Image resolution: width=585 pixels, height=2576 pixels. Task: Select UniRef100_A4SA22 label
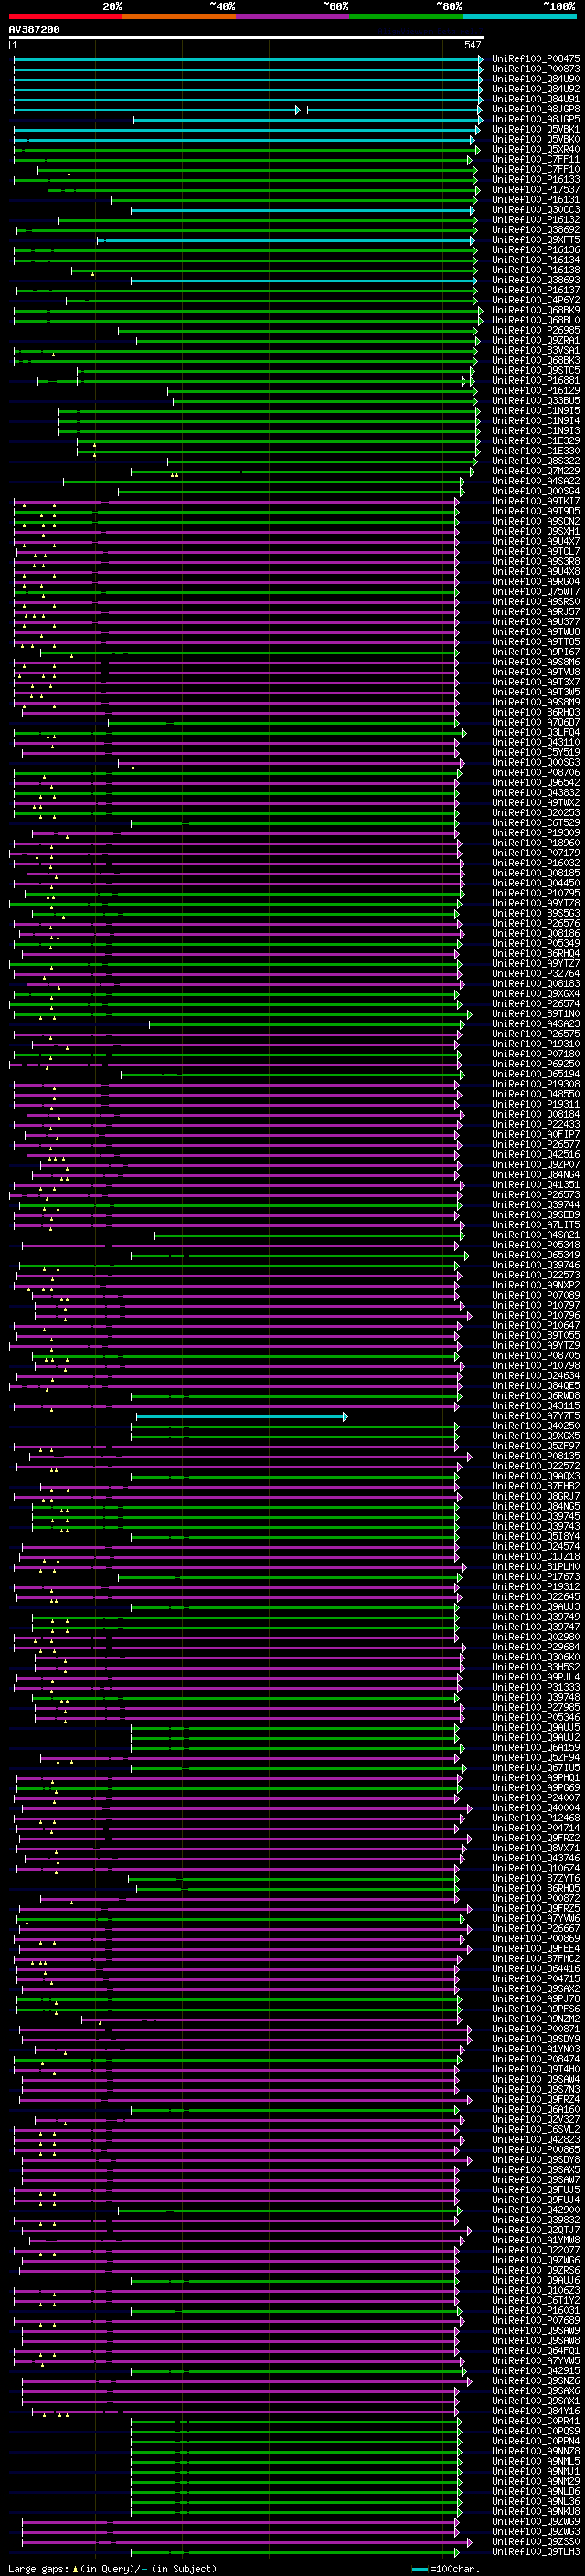tap(536, 481)
